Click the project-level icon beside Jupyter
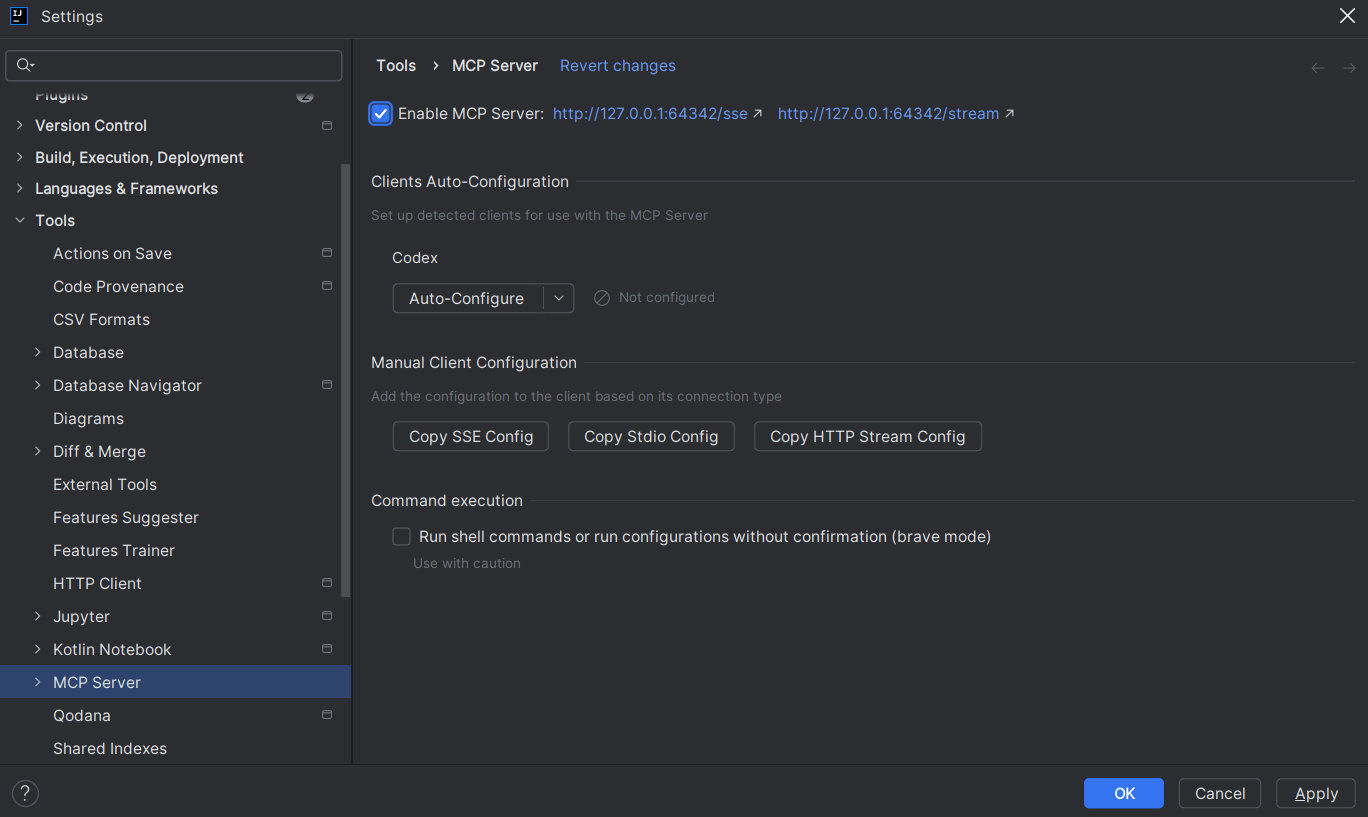This screenshot has width=1368, height=817. [x=327, y=617]
